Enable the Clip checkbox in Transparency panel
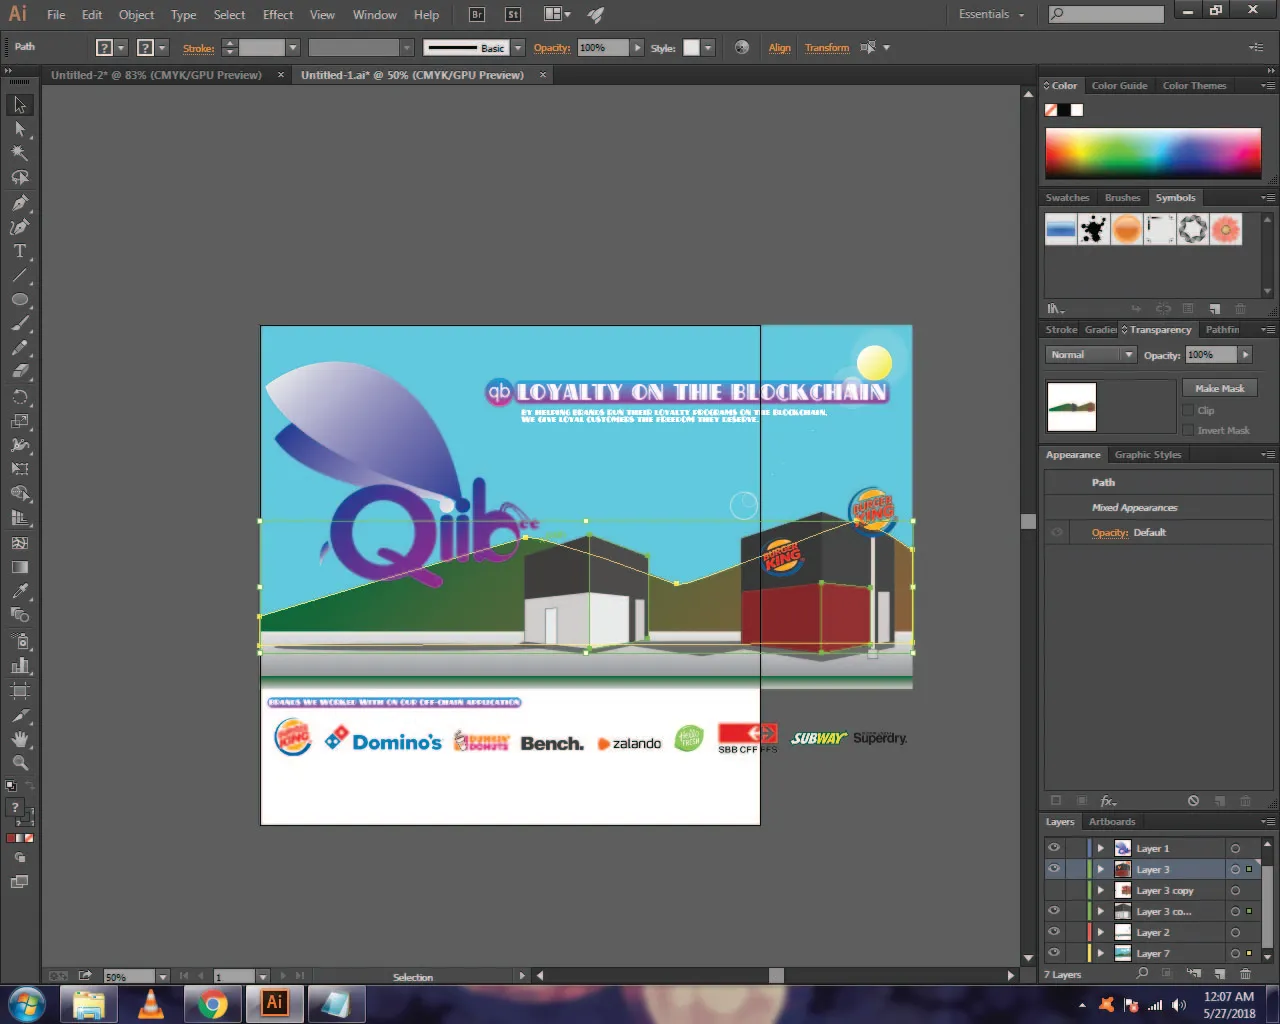 coord(1188,410)
